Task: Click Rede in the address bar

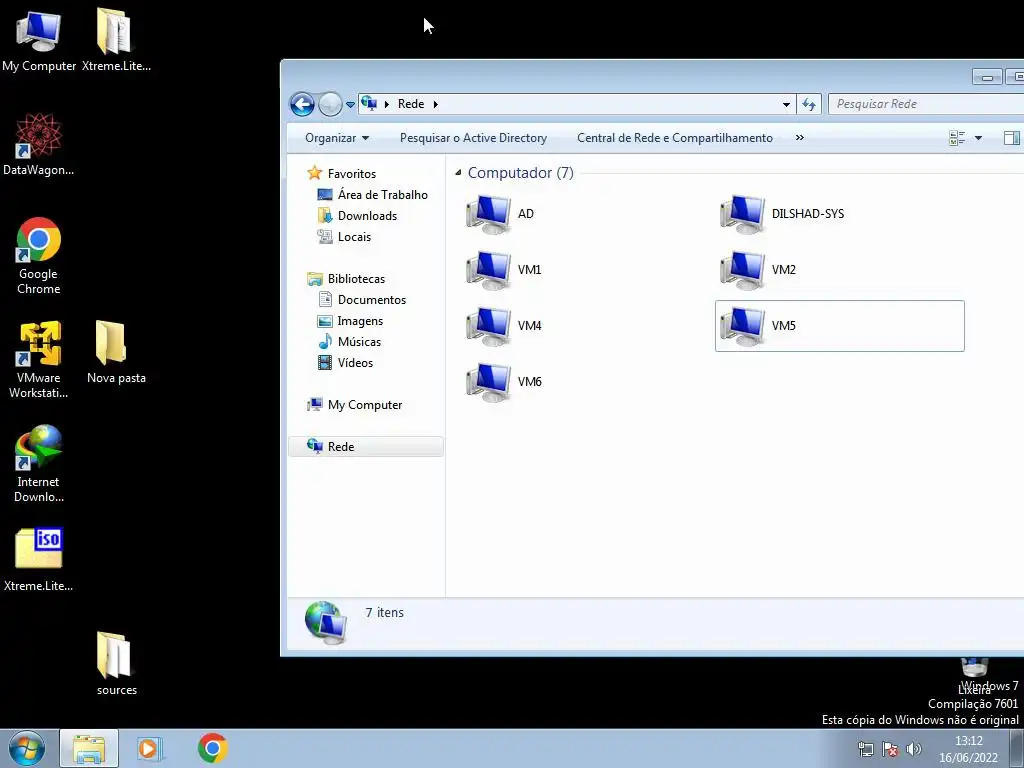Action: (411, 104)
